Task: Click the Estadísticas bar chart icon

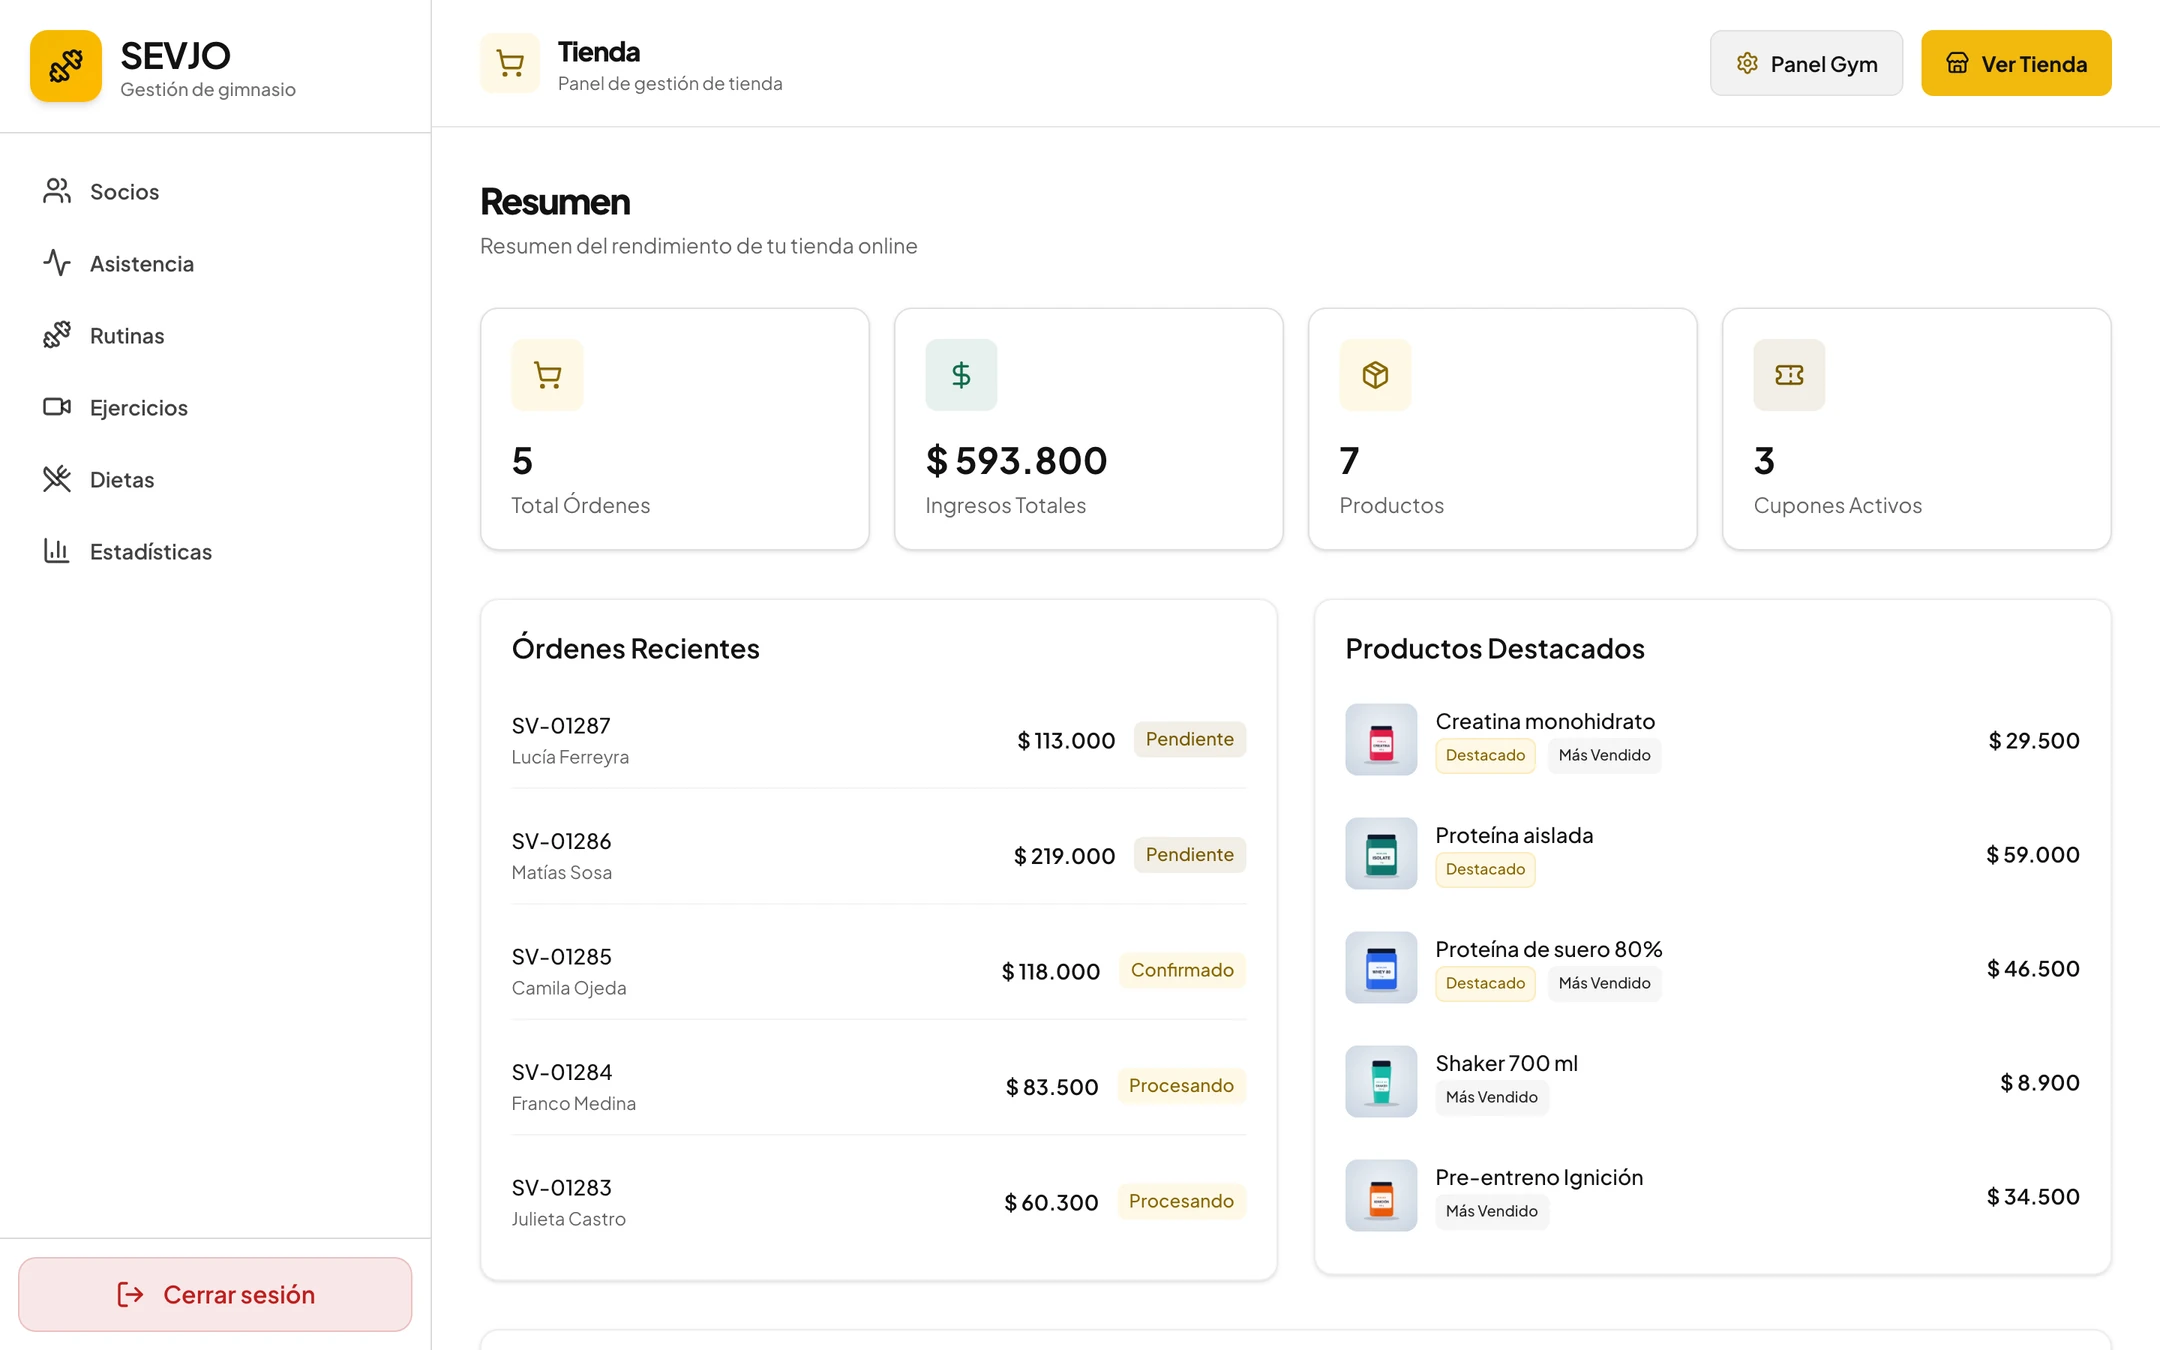Action: [x=57, y=551]
